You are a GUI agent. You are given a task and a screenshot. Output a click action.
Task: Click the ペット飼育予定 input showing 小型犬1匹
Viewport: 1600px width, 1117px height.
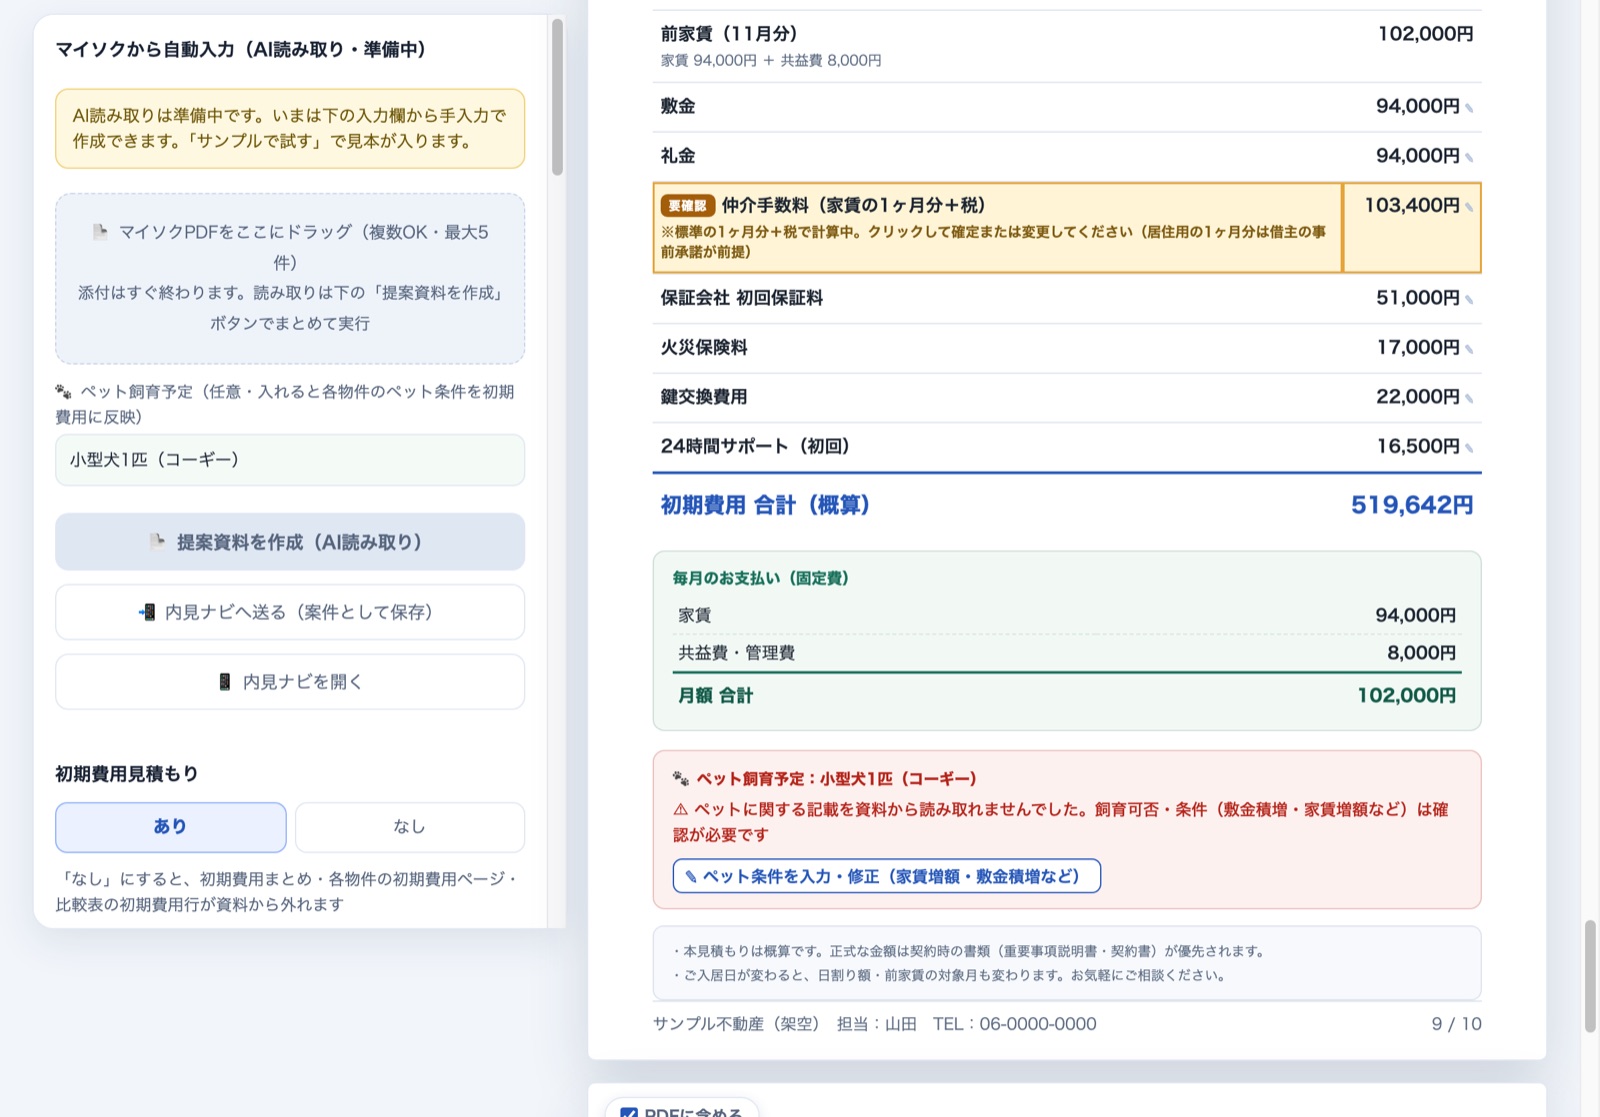pyautogui.click(x=290, y=460)
